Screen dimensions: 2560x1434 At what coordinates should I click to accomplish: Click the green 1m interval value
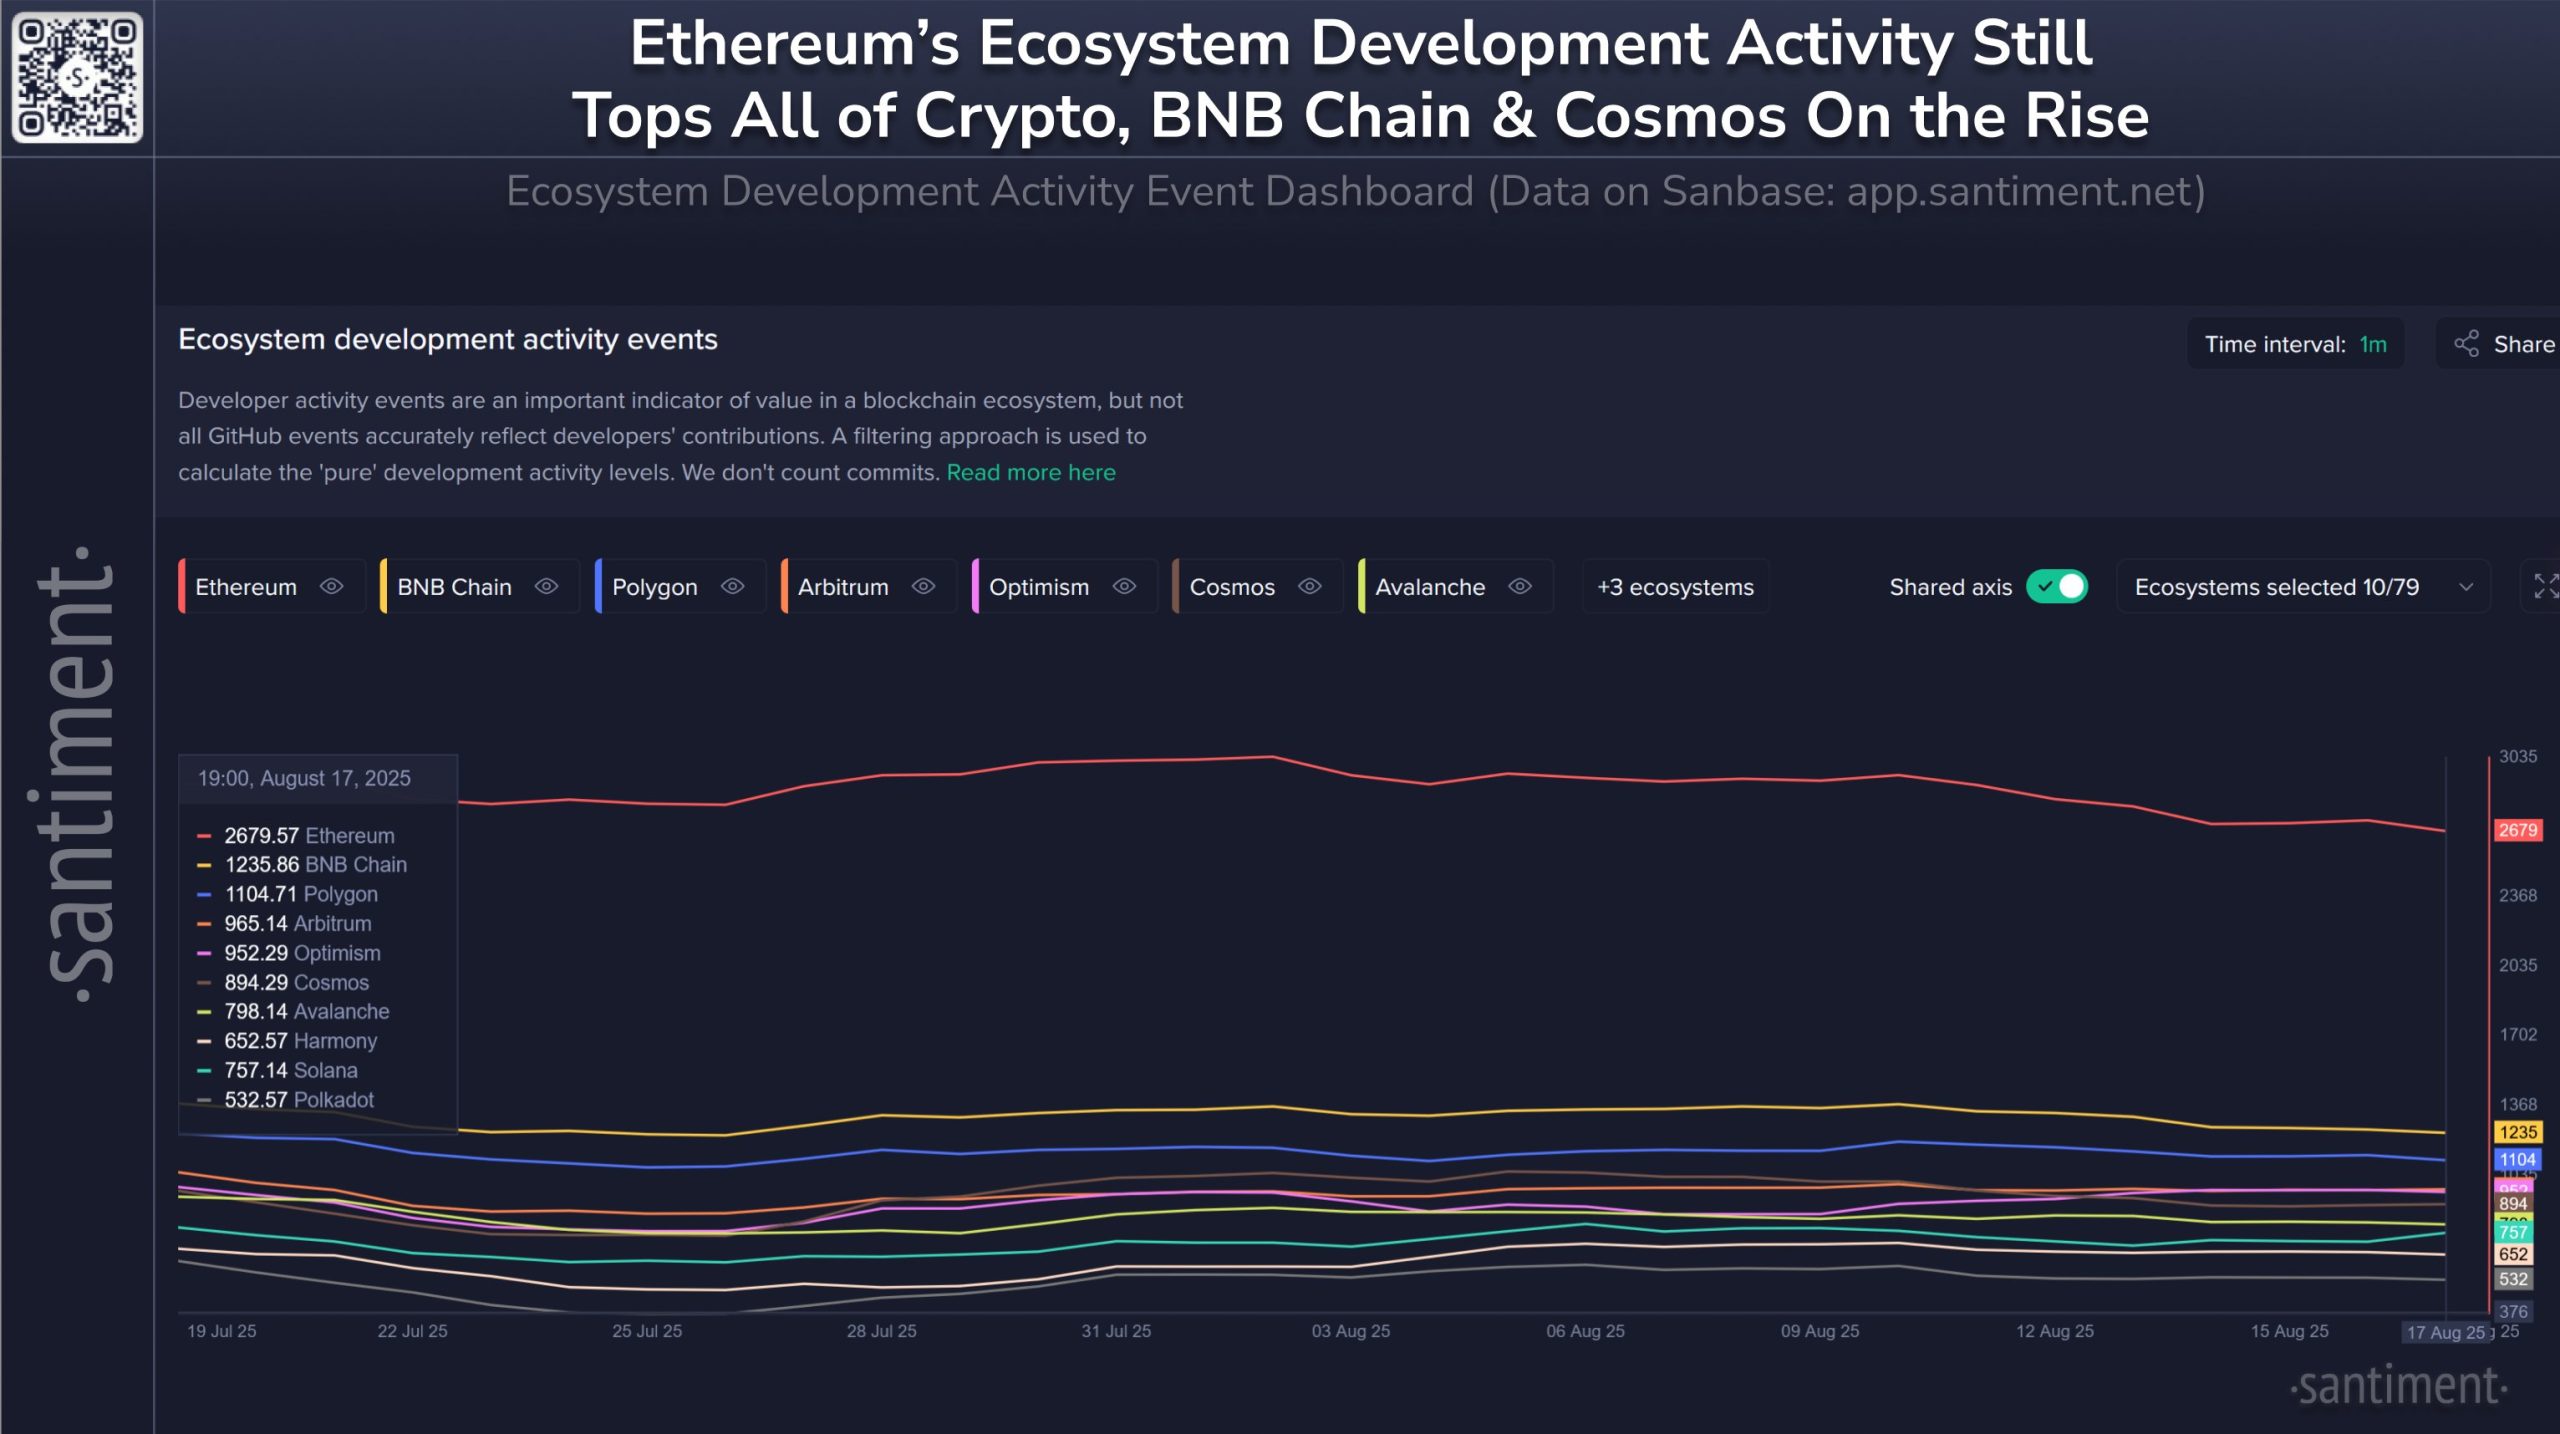(2372, 344)
